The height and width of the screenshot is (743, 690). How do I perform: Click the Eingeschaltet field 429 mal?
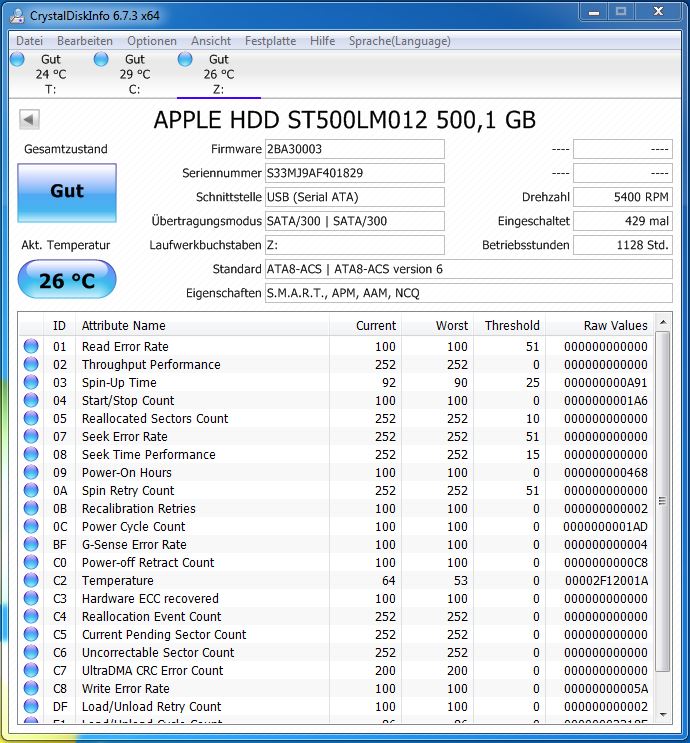coord(623,221)
